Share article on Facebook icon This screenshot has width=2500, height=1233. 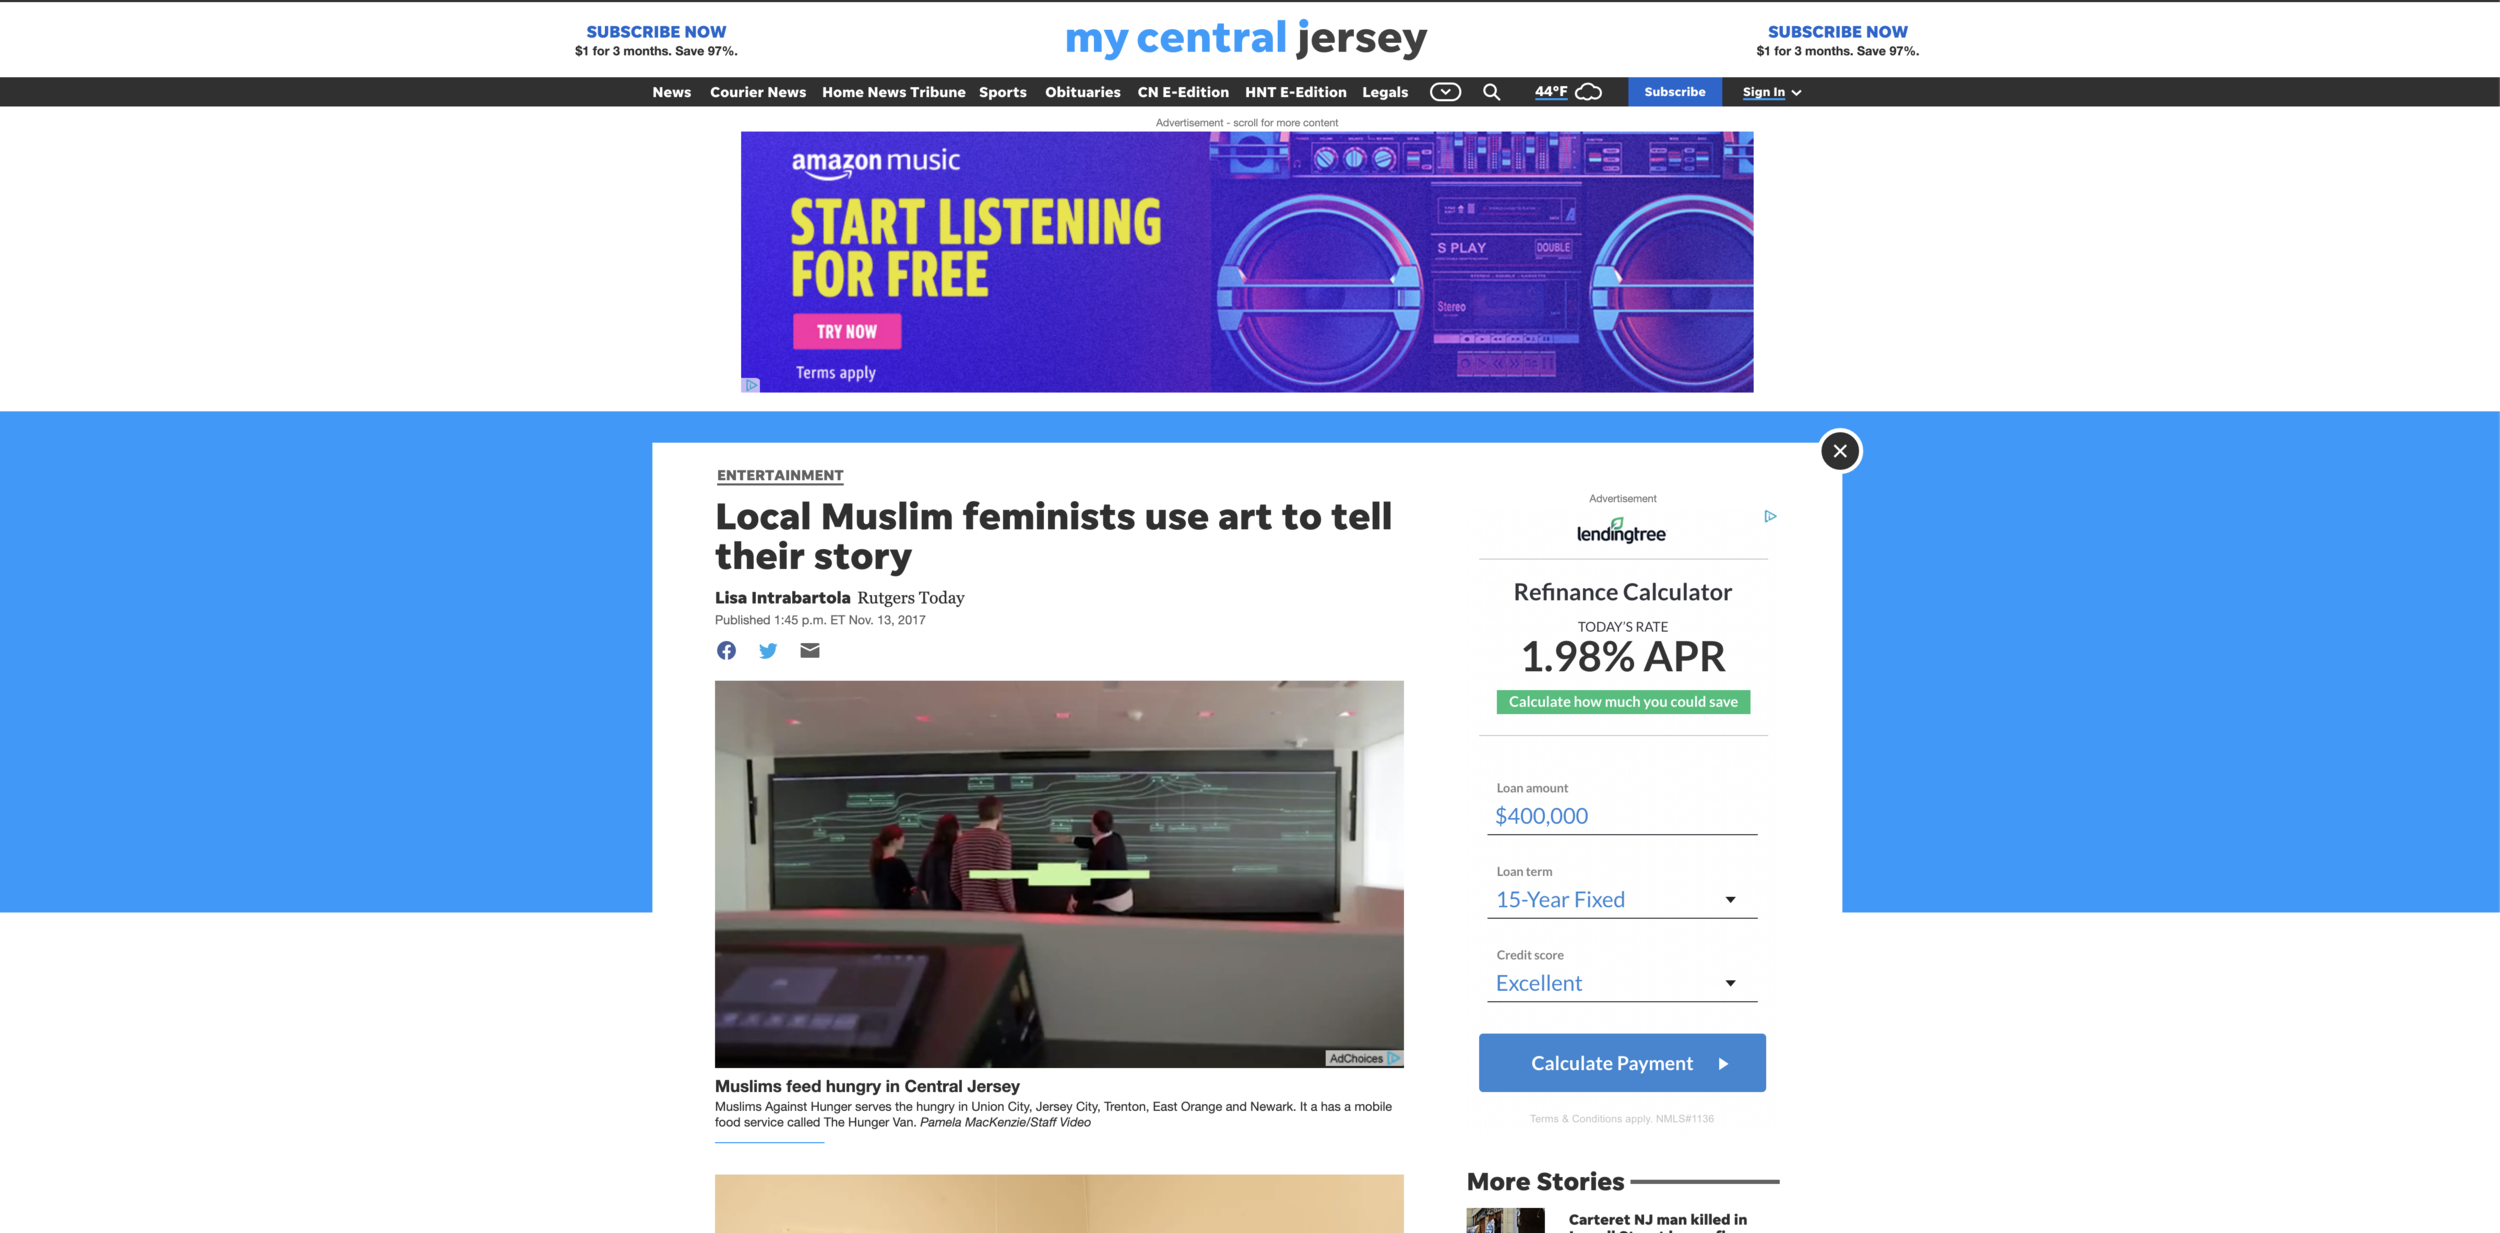coord(726,651)
